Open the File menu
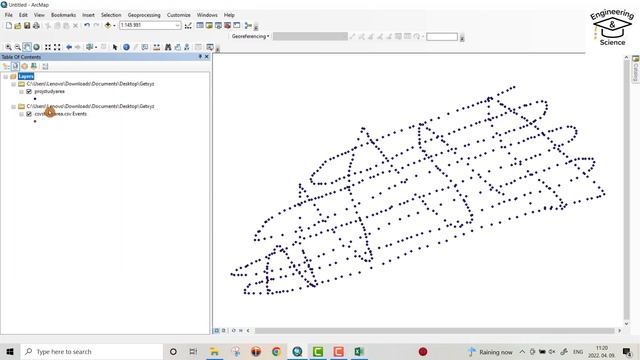The image size is (640, 360). [9, 15]
